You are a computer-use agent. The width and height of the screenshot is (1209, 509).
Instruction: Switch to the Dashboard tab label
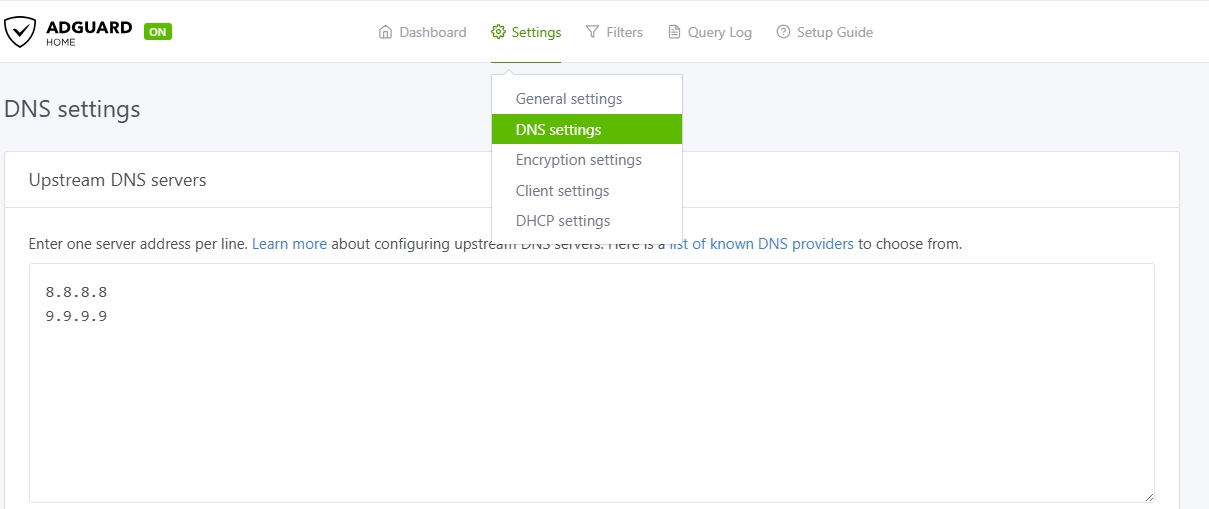[x=432, y=32]
